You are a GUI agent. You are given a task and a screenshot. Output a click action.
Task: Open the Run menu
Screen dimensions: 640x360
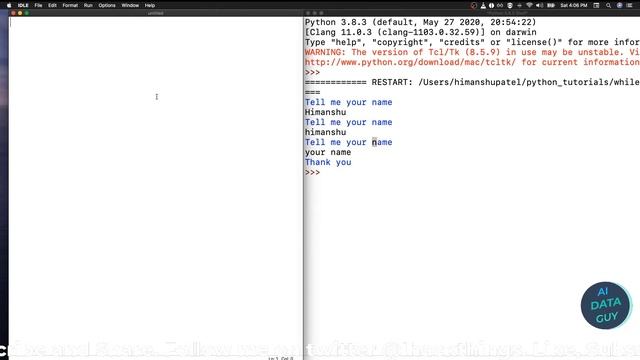click(x=88, y=5)
